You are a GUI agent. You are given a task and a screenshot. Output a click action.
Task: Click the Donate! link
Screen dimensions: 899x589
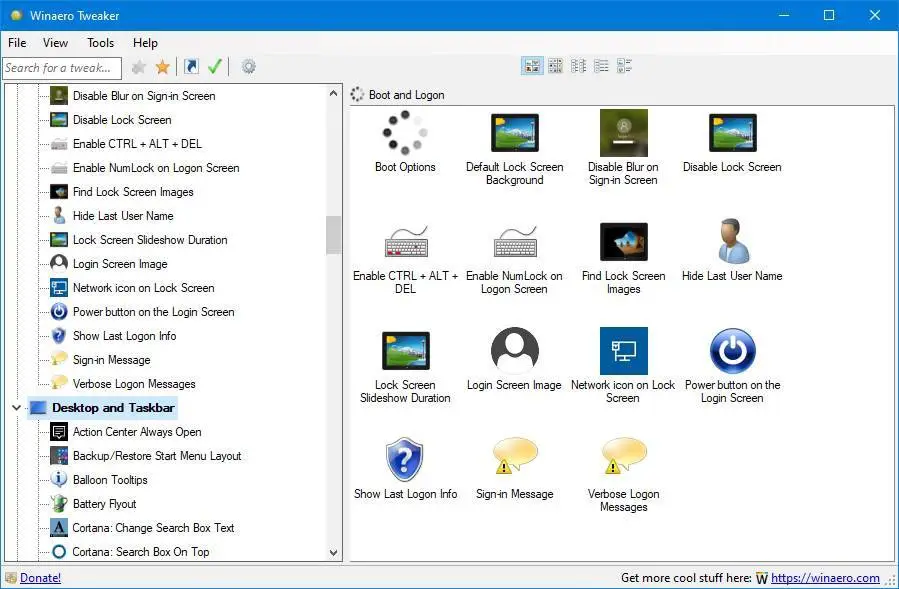coord(40,578)
